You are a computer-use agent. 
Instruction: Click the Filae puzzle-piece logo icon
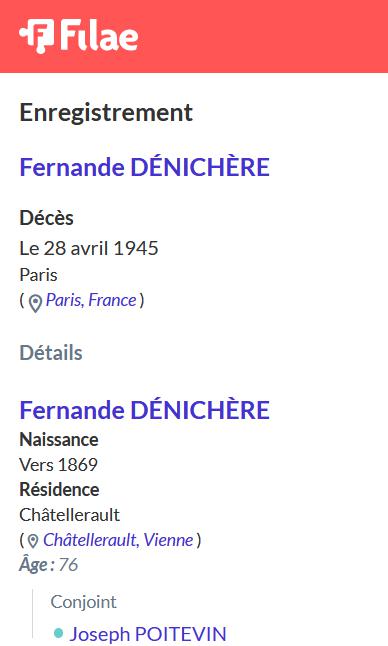click(36, 36)
